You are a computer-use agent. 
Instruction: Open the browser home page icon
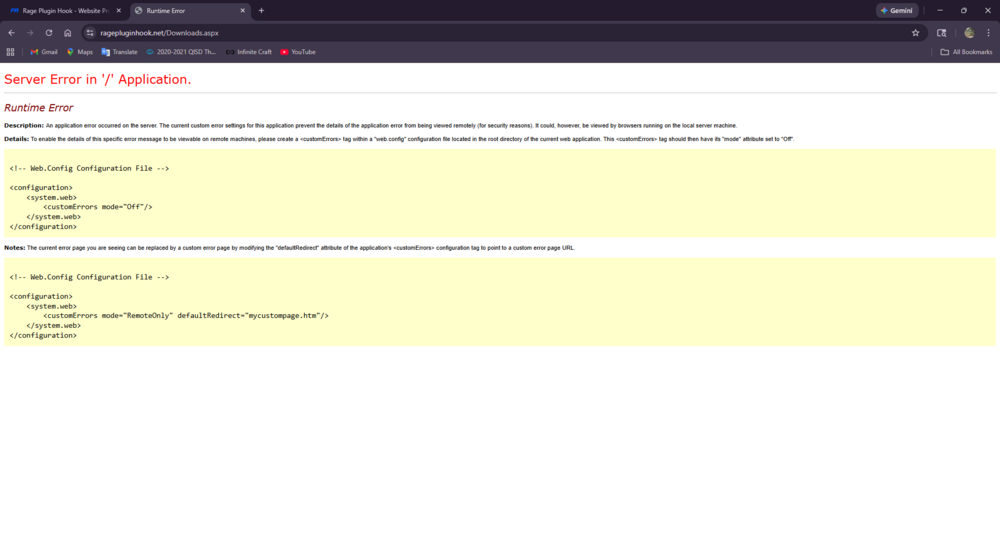68,33
